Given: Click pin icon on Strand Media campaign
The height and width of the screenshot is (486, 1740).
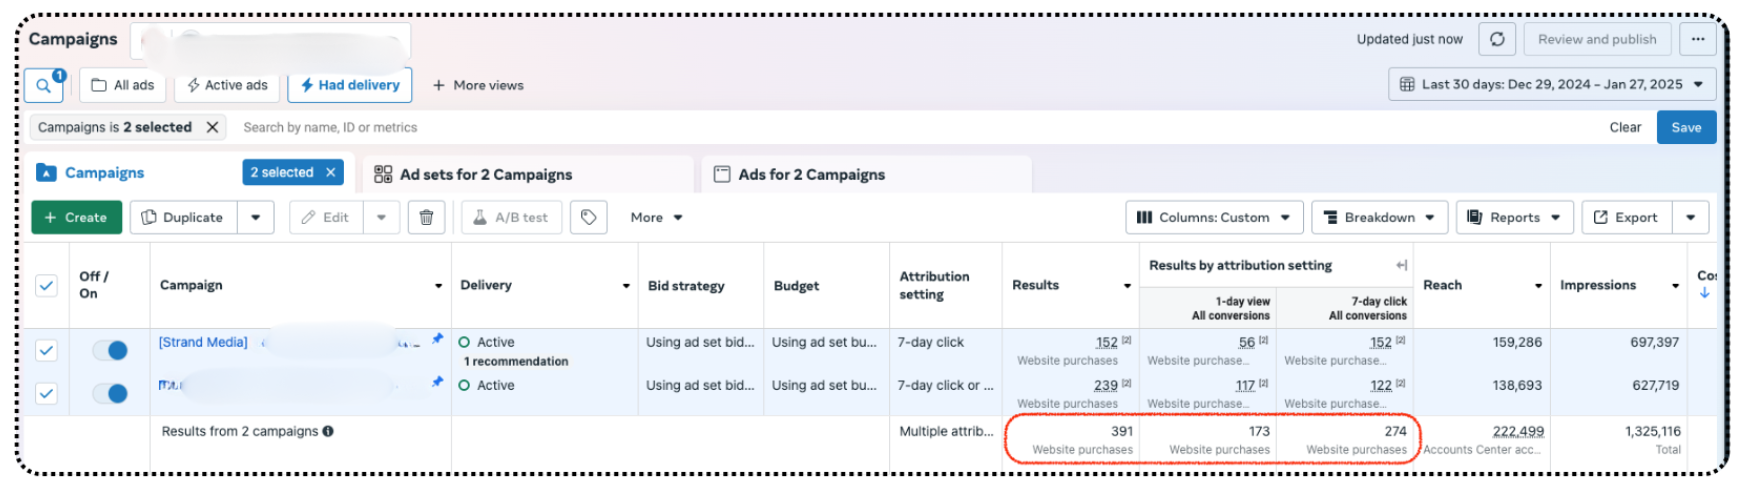Looking at the screenshot, I should coord(437,339).
